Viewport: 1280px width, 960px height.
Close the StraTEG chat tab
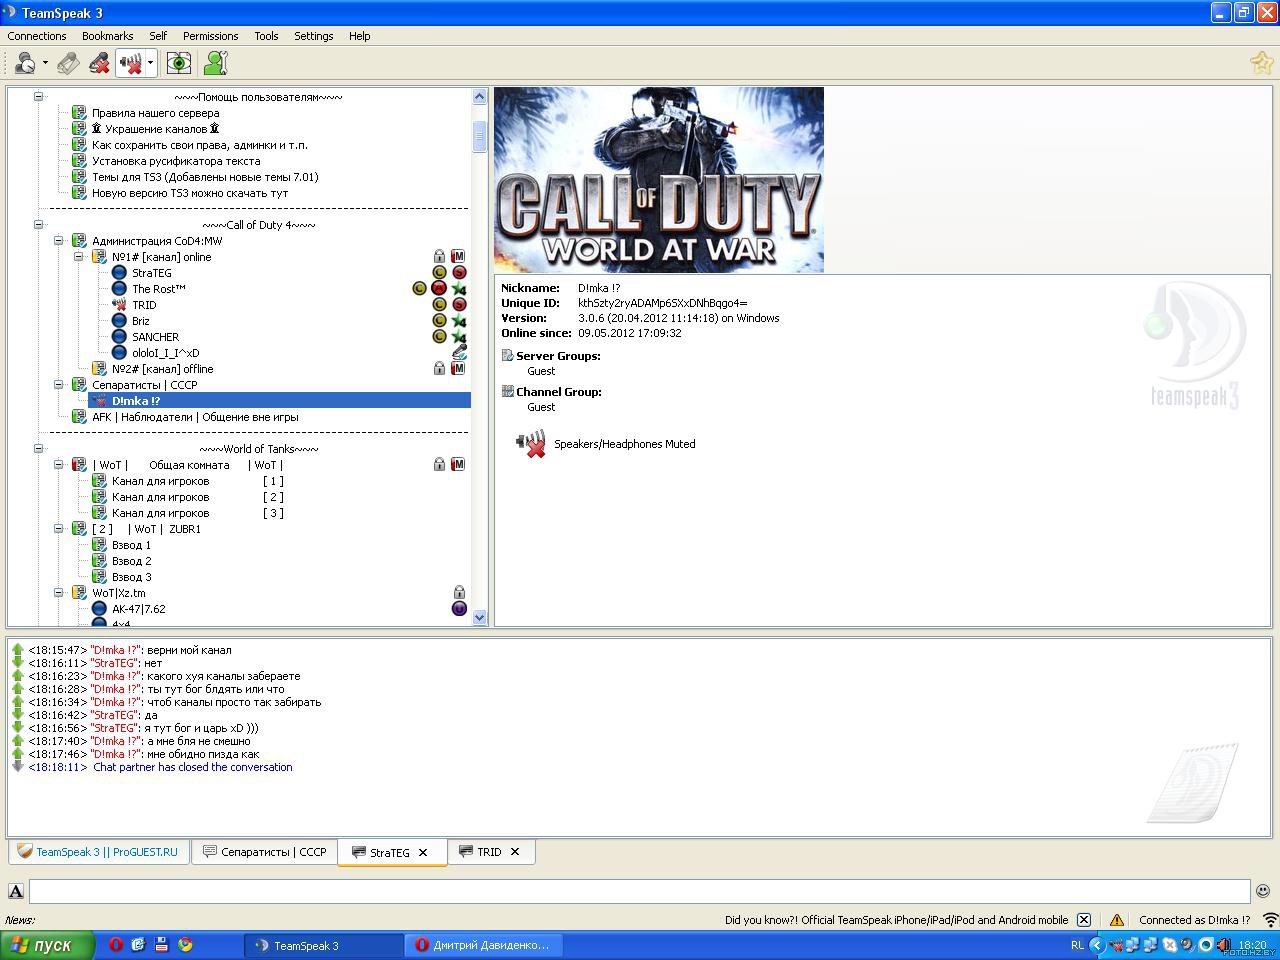click(x=423, y=852)
